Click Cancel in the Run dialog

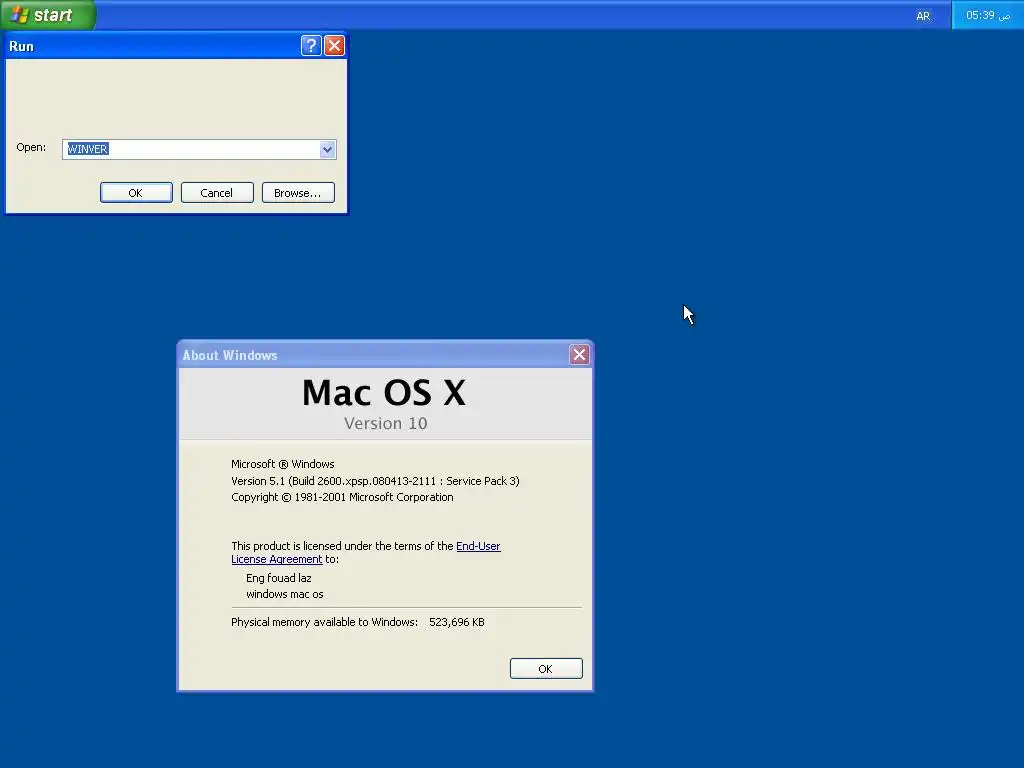[217, 193]
